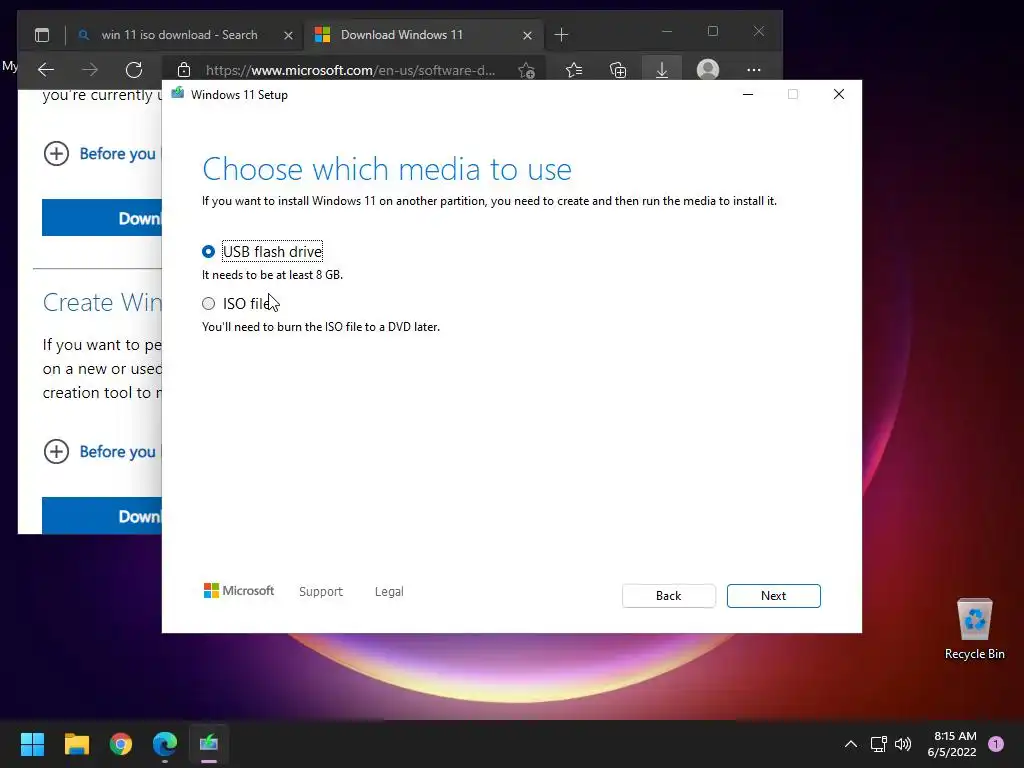Select the ISO file radio button
Viewport: 1024px width, 768px height.
(x=208, y=304)
